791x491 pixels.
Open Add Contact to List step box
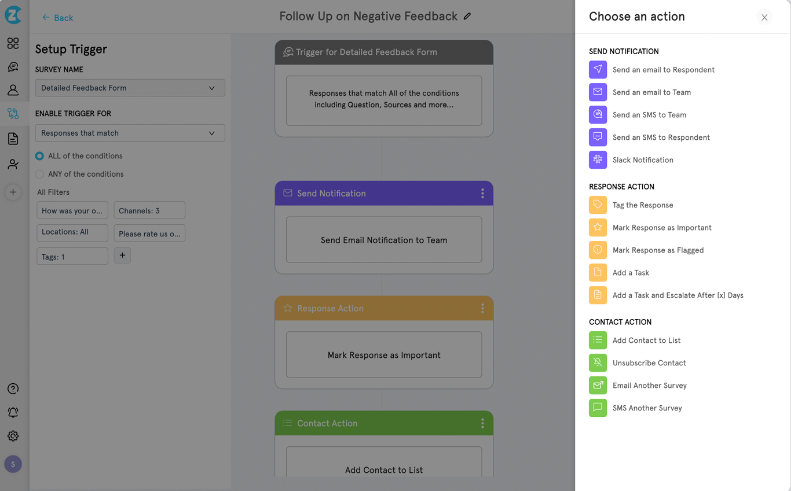[384, 462]
